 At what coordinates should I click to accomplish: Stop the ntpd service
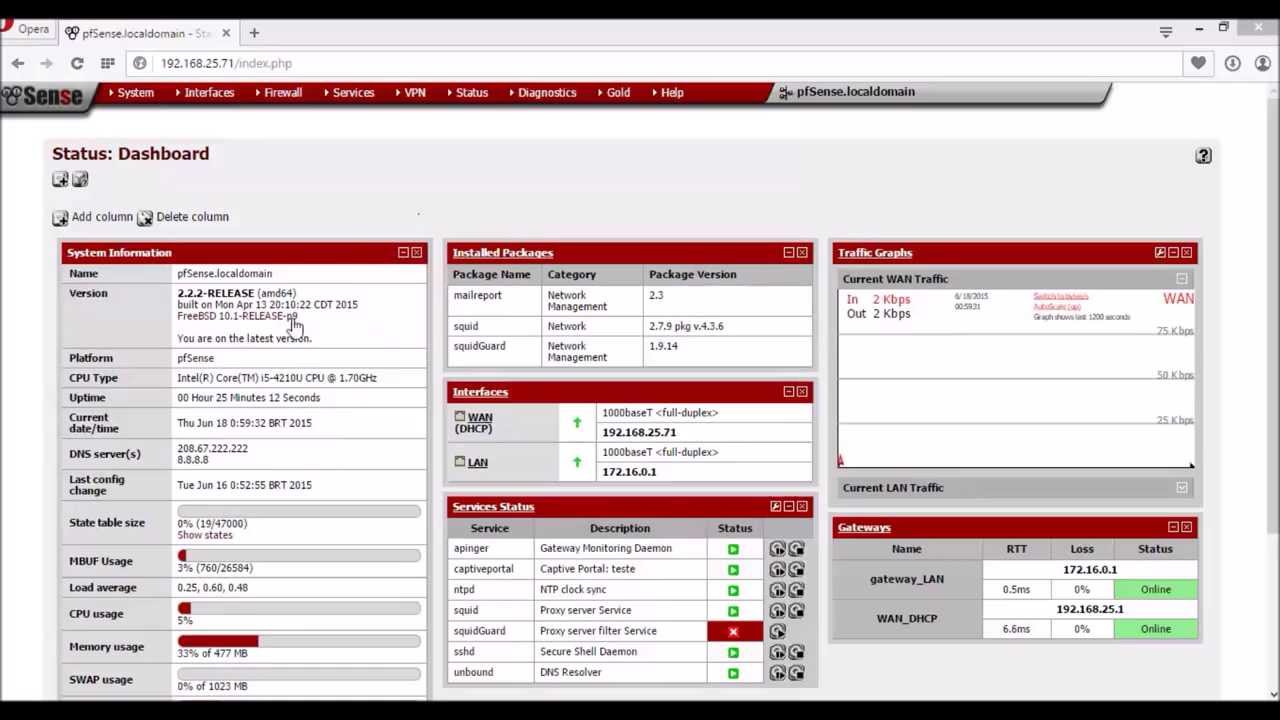click(x=796, y=590)
